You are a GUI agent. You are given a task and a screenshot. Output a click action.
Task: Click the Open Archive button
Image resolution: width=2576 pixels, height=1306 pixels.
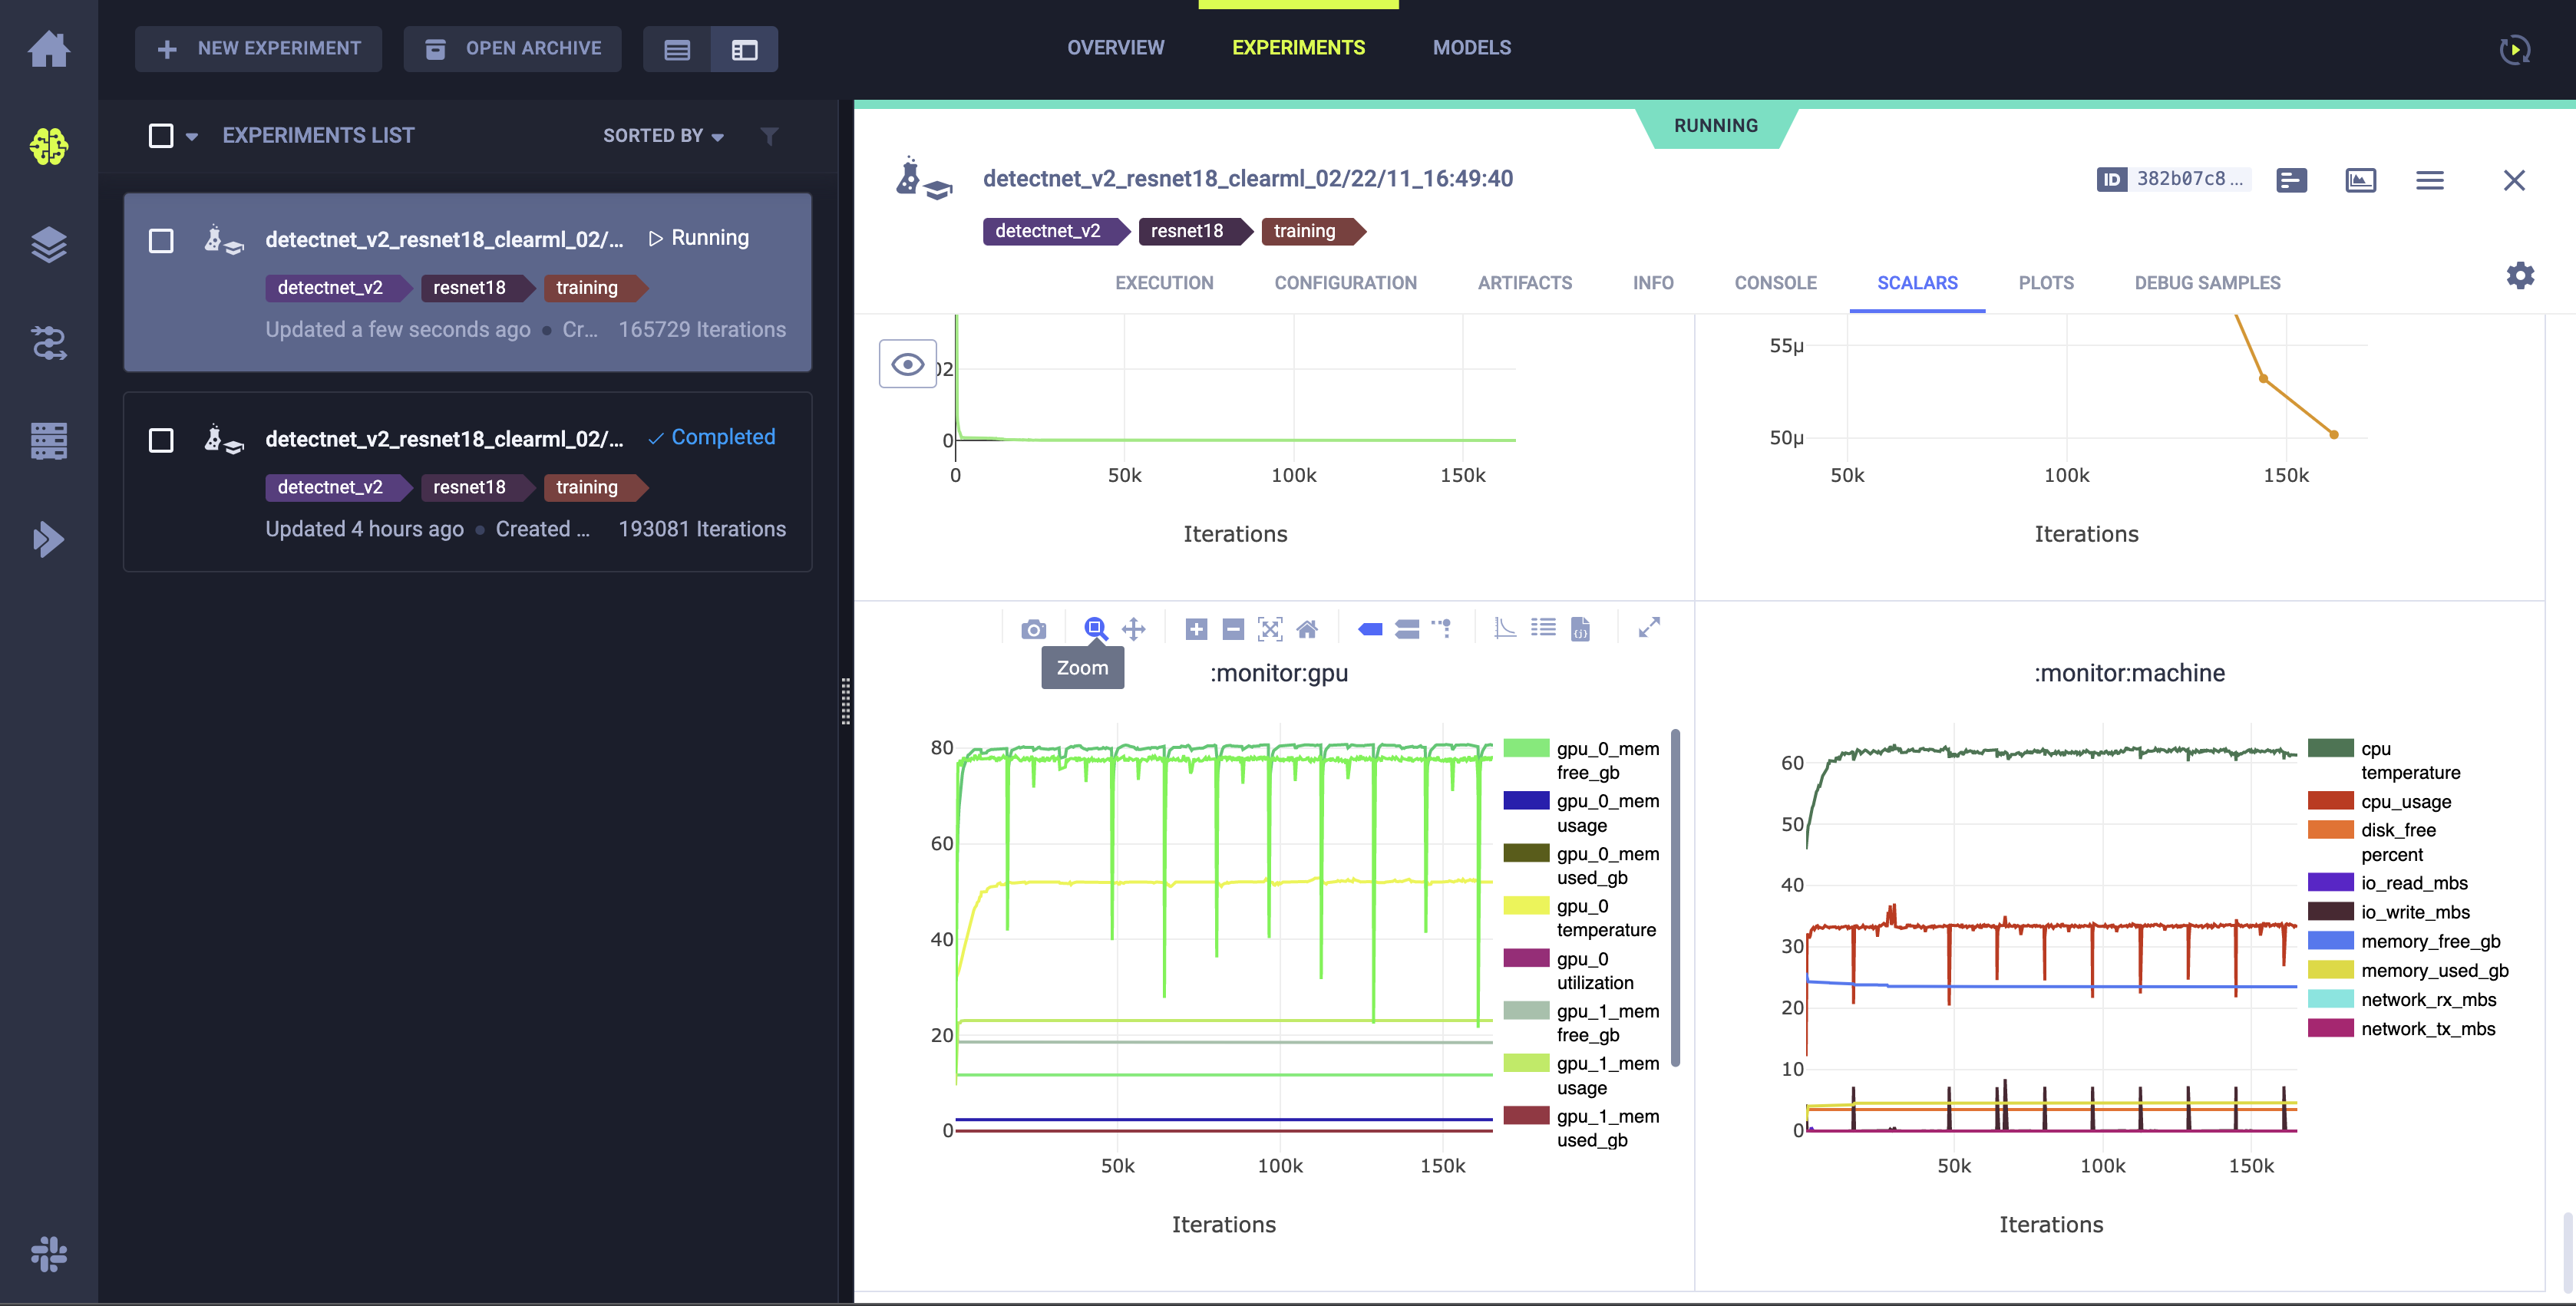[512, 48]
